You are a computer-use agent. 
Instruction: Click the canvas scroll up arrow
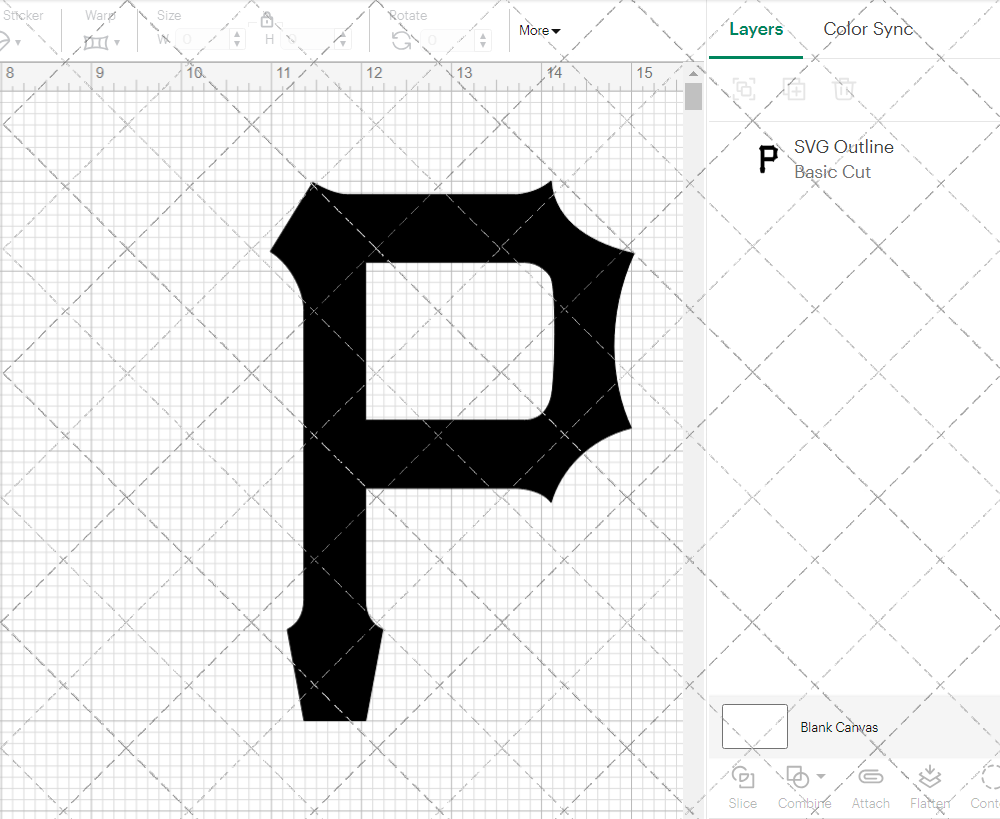click(x=693, y=73)
